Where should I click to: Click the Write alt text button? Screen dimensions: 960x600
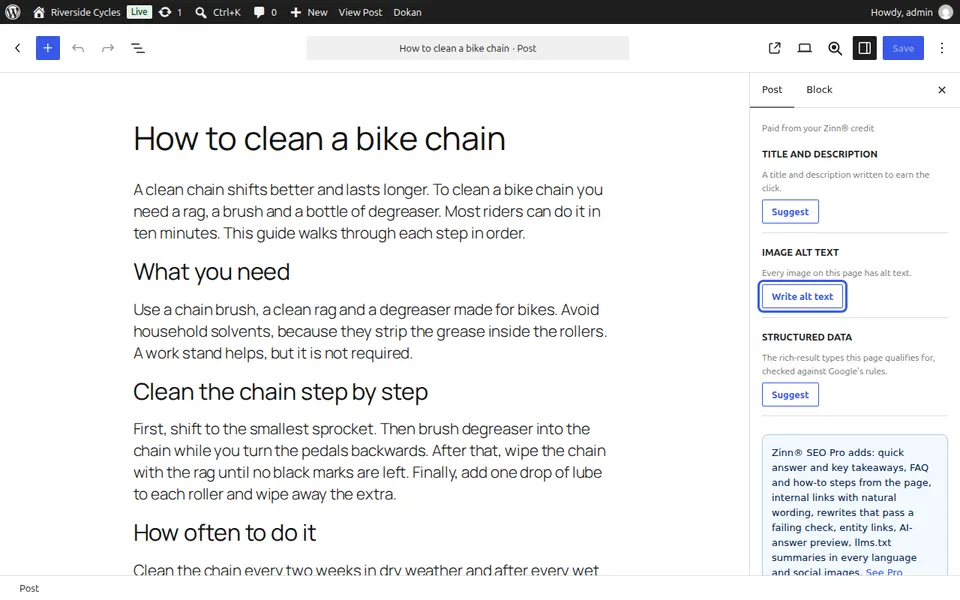(802, 296)
